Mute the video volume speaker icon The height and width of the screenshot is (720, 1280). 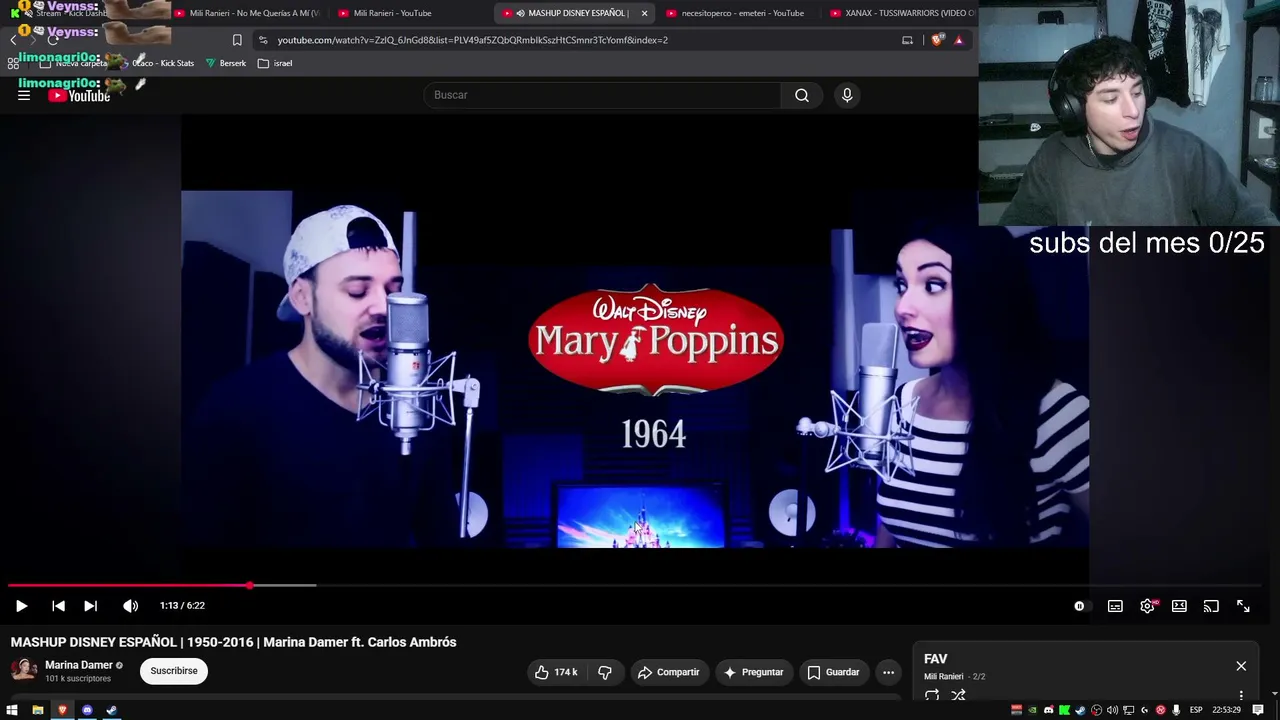click(x=130, y=606)
